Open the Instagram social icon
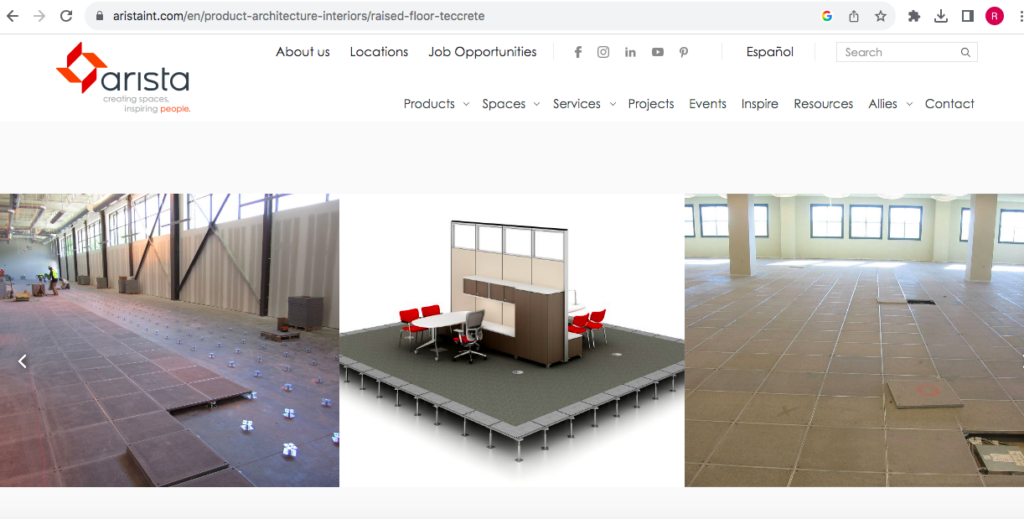Image resolution: width=1024 pixels, height=519 pixels. 603,52
